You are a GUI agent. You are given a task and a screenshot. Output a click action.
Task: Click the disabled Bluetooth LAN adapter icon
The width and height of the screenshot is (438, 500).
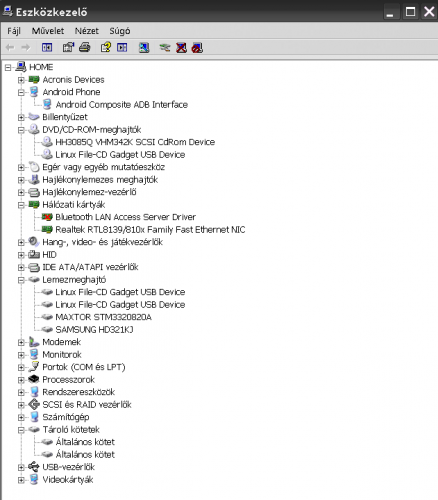tap(47, 217)
